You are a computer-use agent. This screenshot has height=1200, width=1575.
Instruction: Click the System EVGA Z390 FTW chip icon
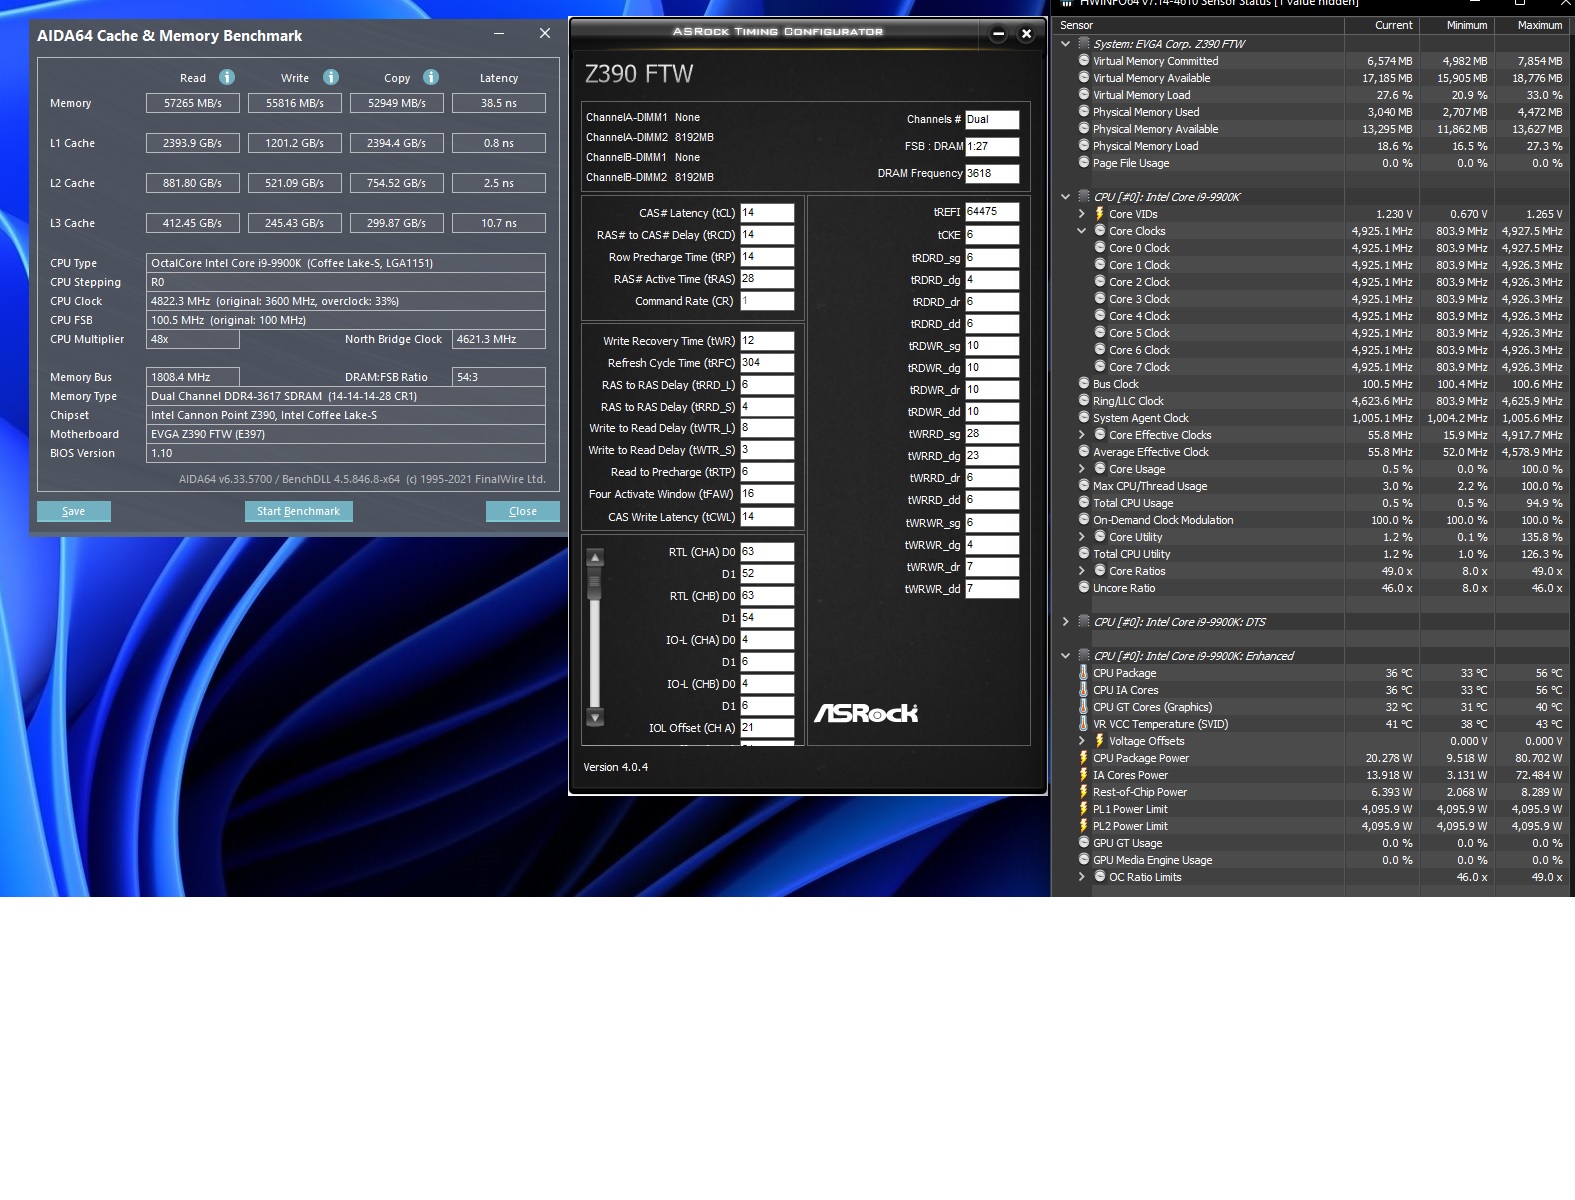pos(1083,44)
